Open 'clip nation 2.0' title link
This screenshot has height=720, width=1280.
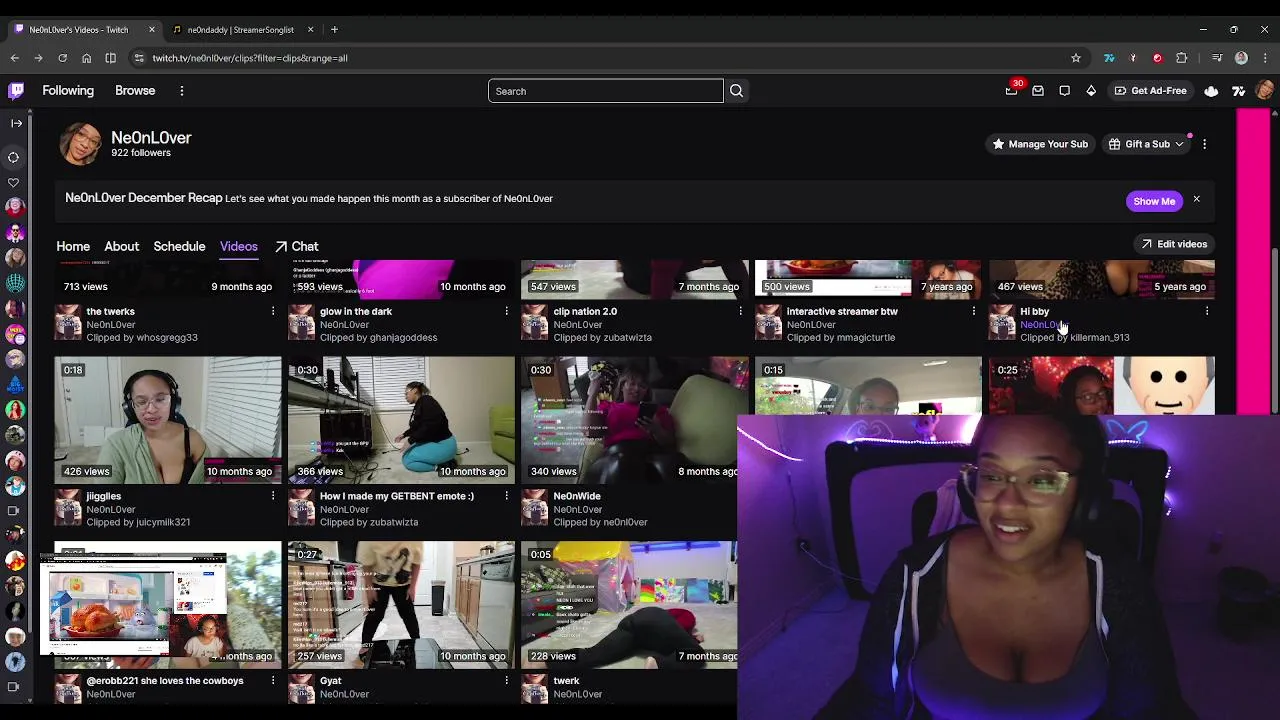585,311
